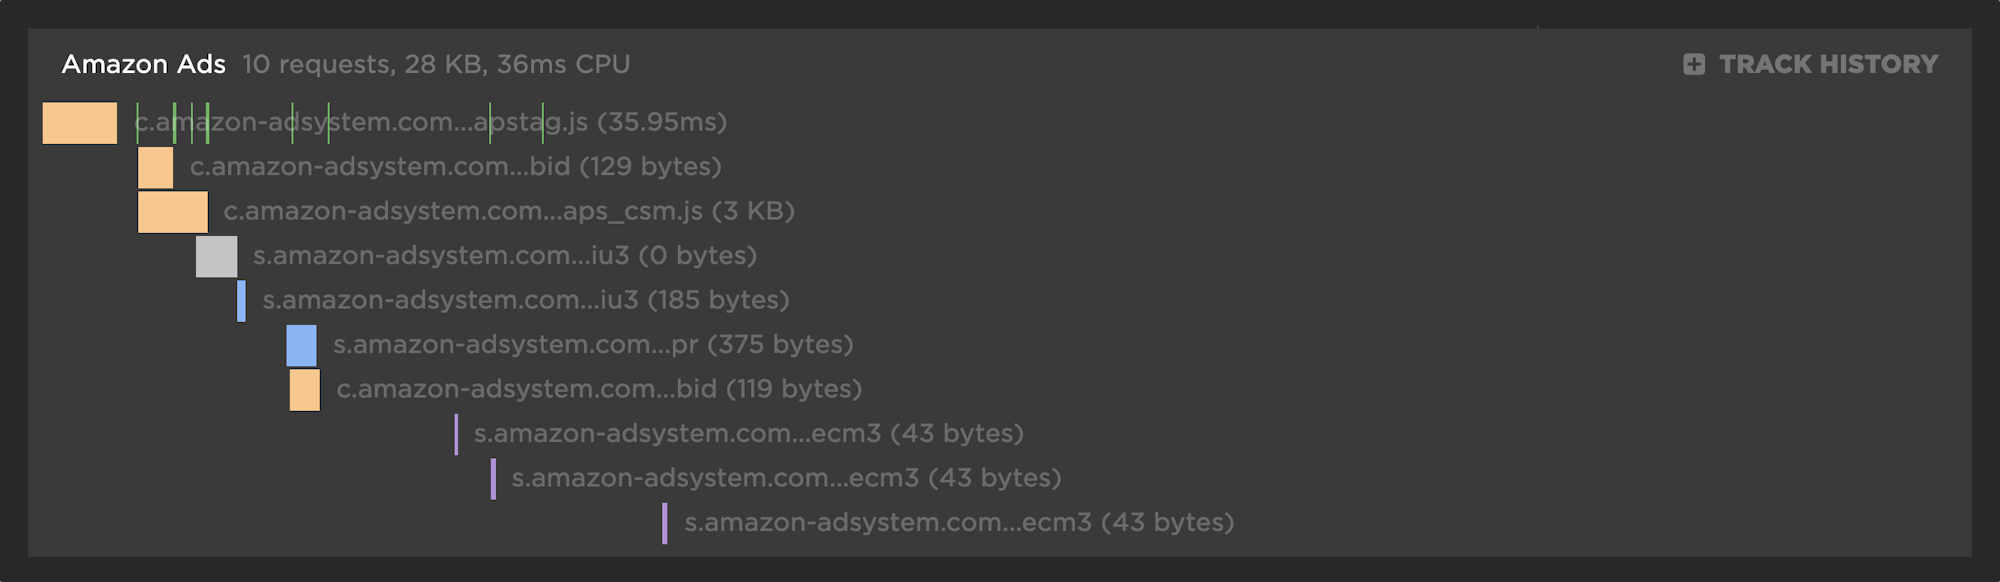Click the aps_csm.js (3 KB) request label
Viewport: 2000px width, 582px height.
point(509,211)
